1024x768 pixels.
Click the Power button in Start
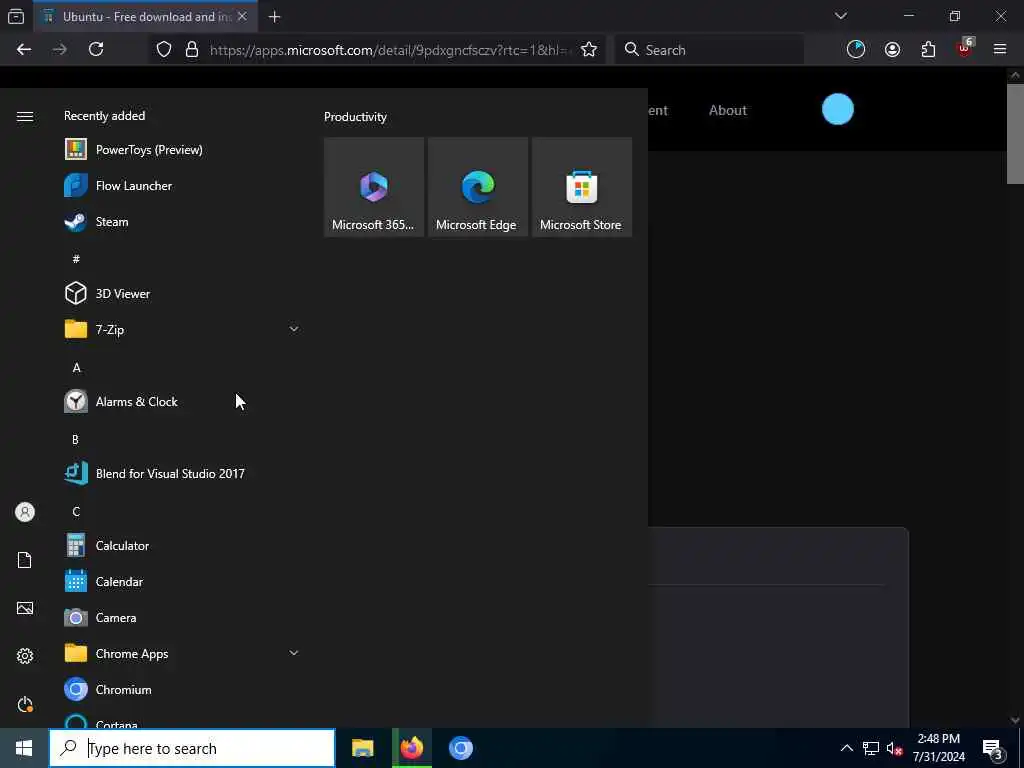point(25,704)
